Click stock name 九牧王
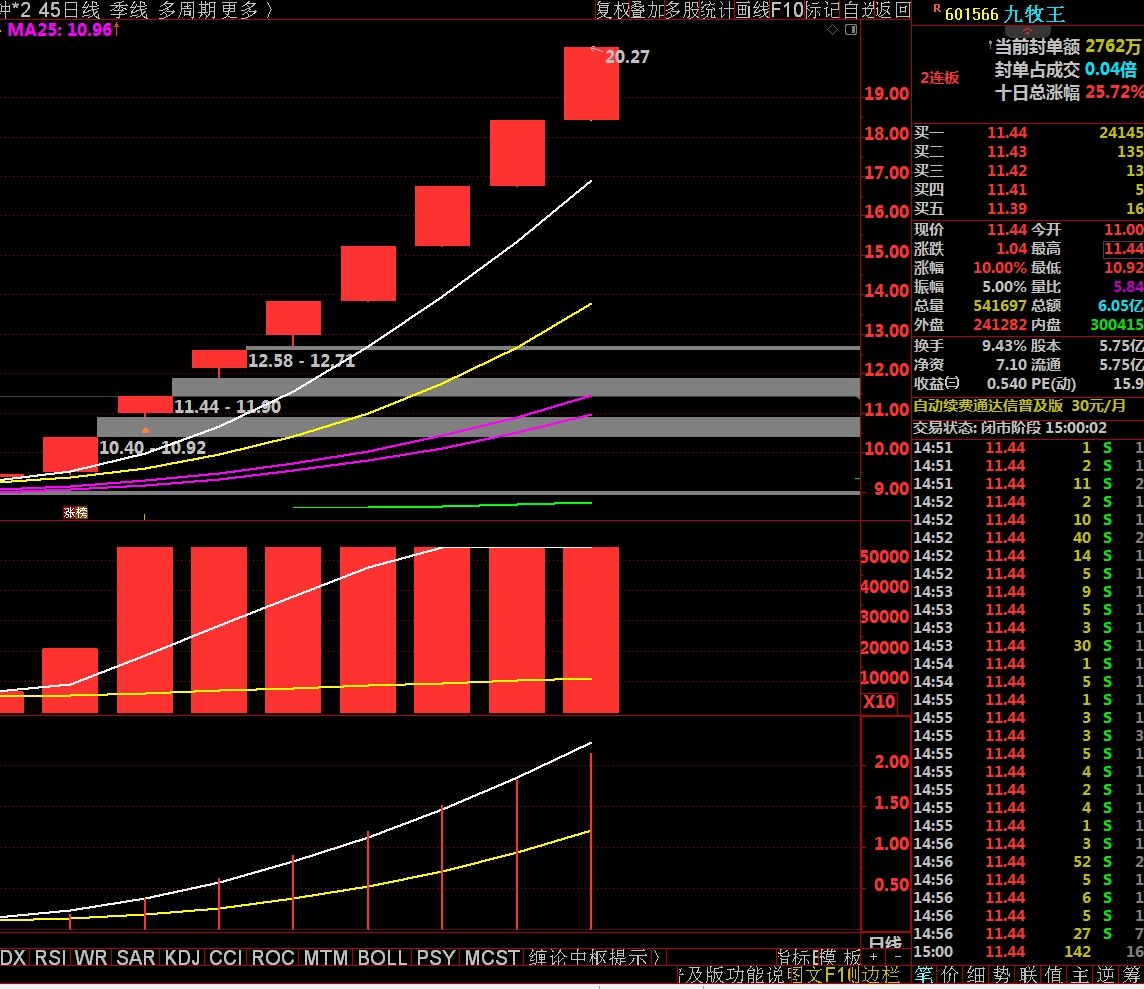Viewport: 1144px width, 989px height. [1035, 14]
